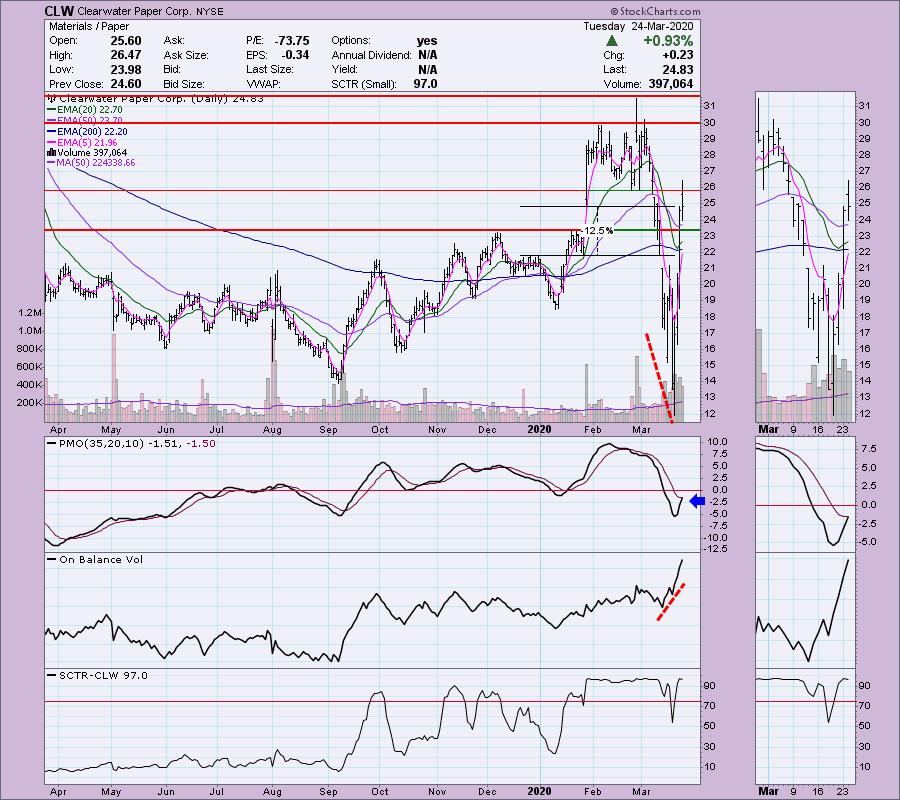Click the VWAP label

point(263,84)
